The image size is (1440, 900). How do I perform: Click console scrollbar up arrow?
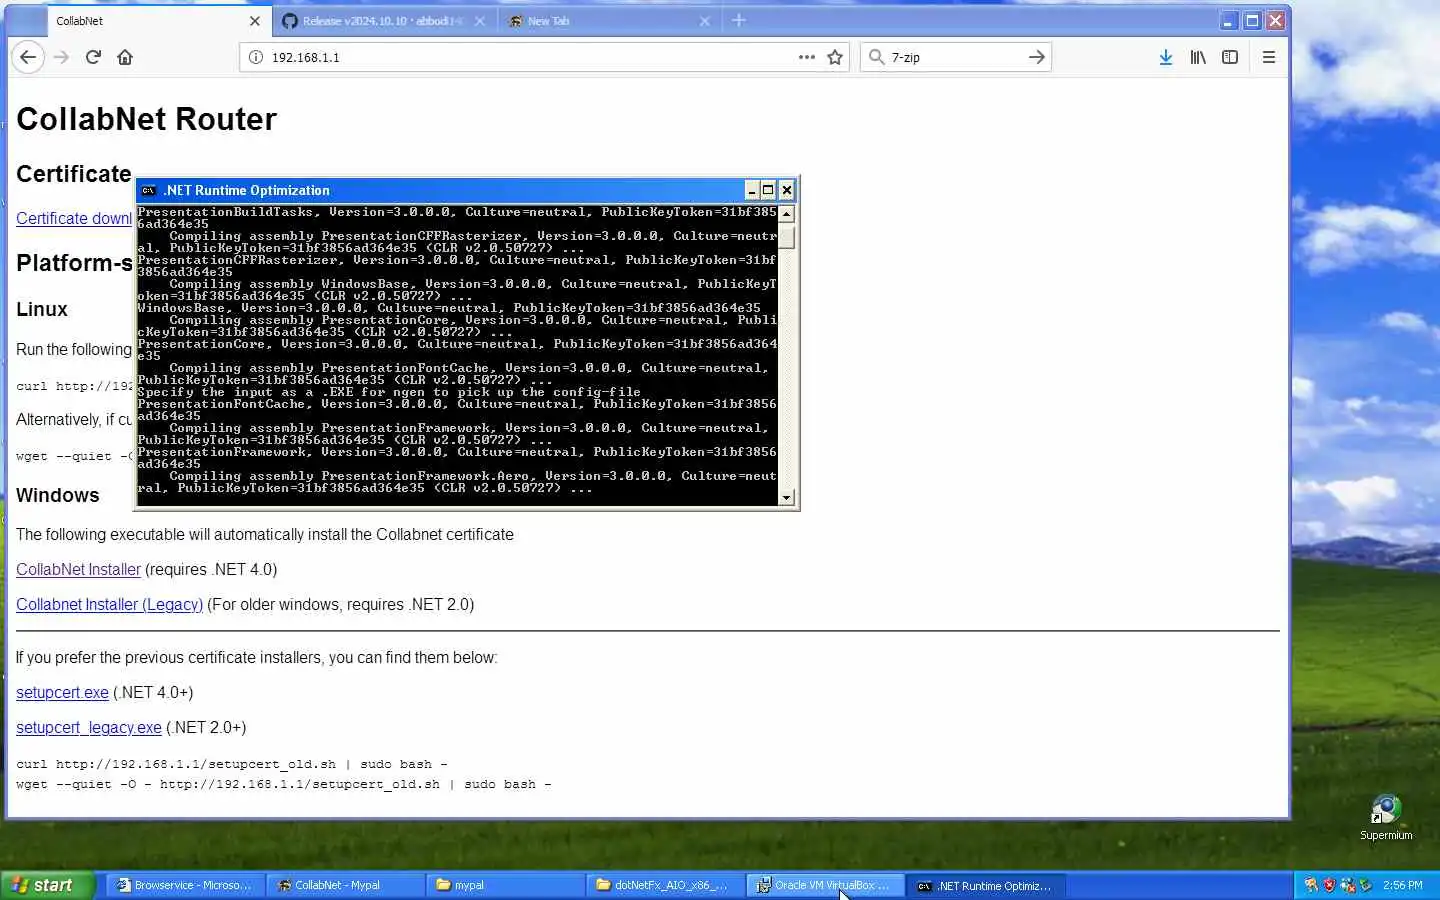point(786,213)
